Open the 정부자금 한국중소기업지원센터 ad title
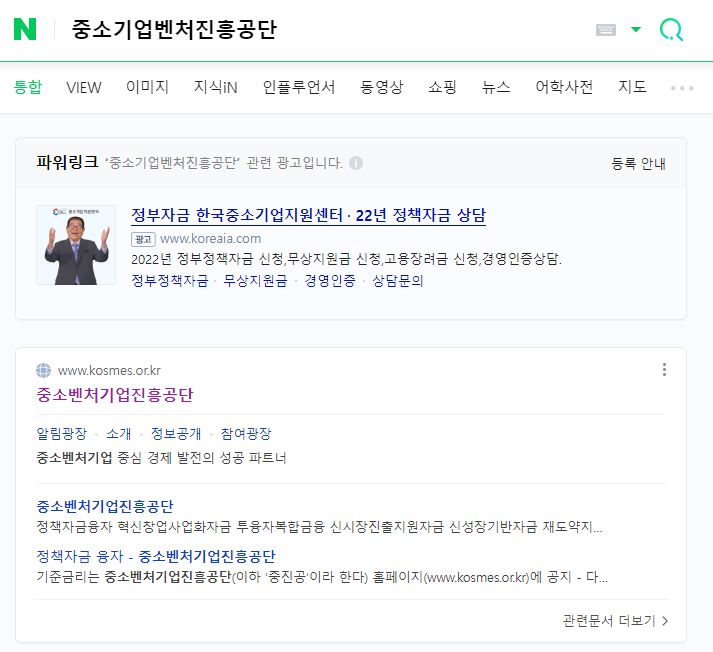713x652 pixels. [308, 215]
